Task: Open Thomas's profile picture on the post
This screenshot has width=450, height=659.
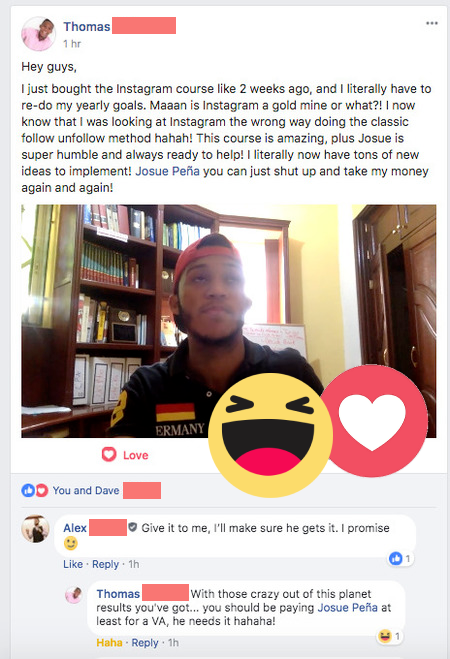Action: [x=38, y=34]
